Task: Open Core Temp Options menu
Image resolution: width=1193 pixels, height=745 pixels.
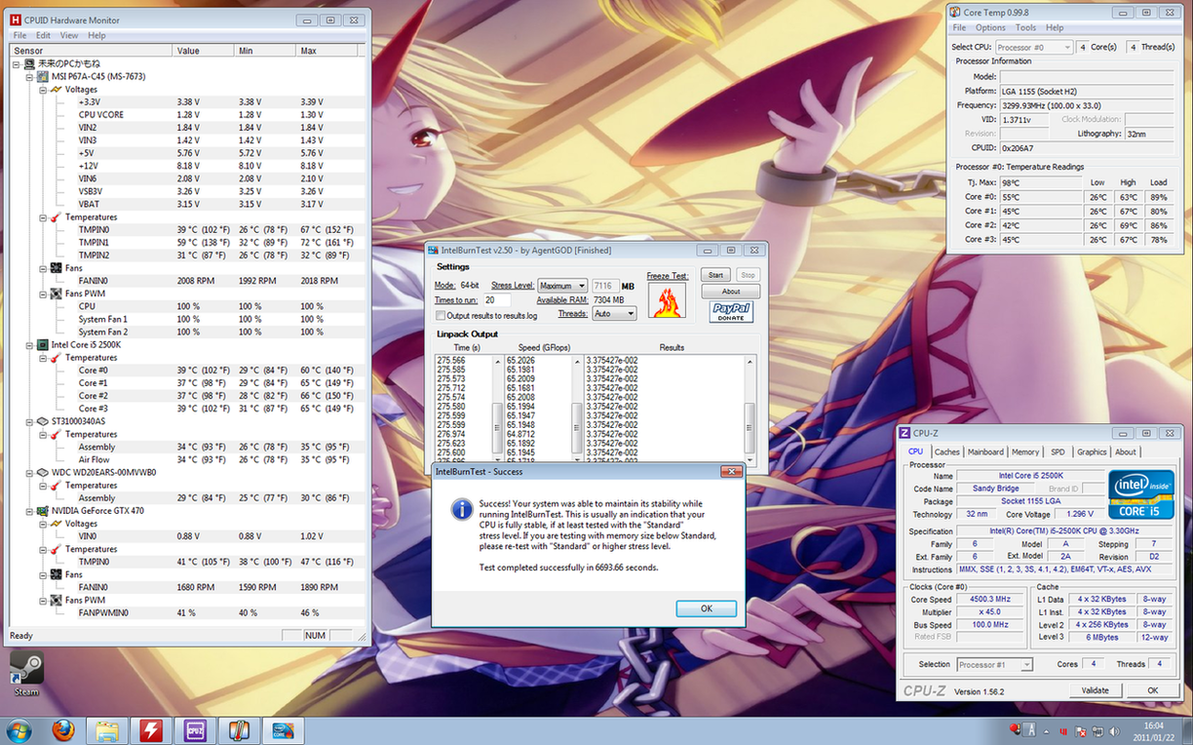Action: (x=990, y=27)
